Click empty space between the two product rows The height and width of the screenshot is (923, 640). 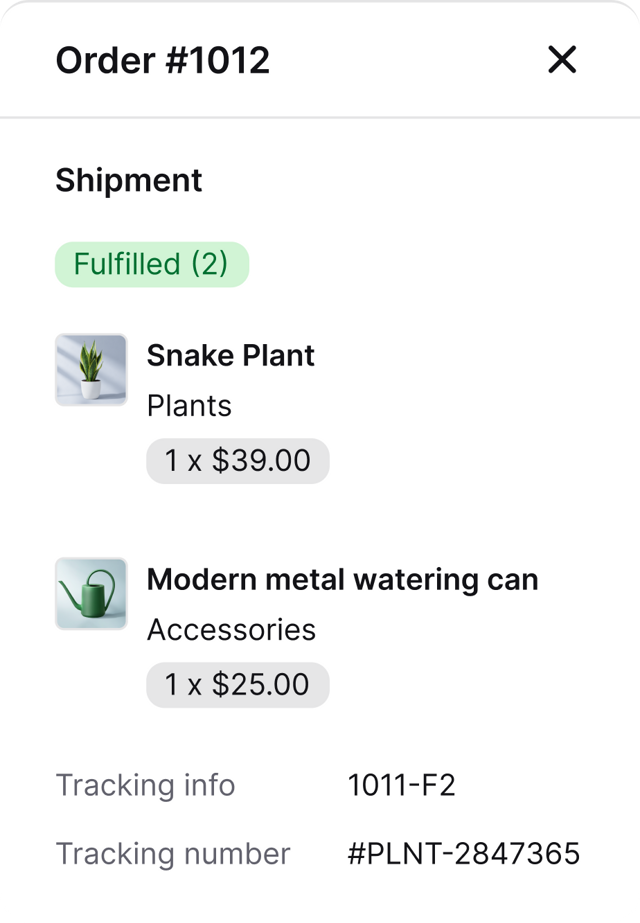point(320,522)
